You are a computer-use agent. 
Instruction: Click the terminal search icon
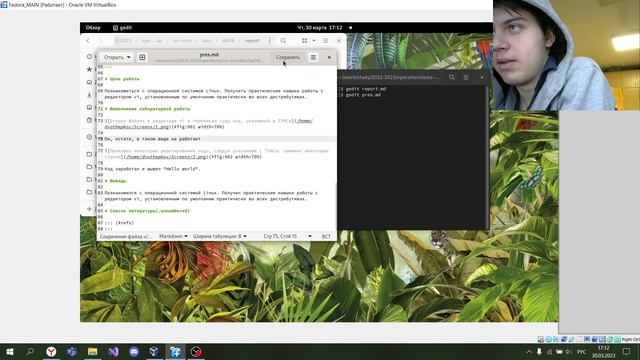coord(452,77)
